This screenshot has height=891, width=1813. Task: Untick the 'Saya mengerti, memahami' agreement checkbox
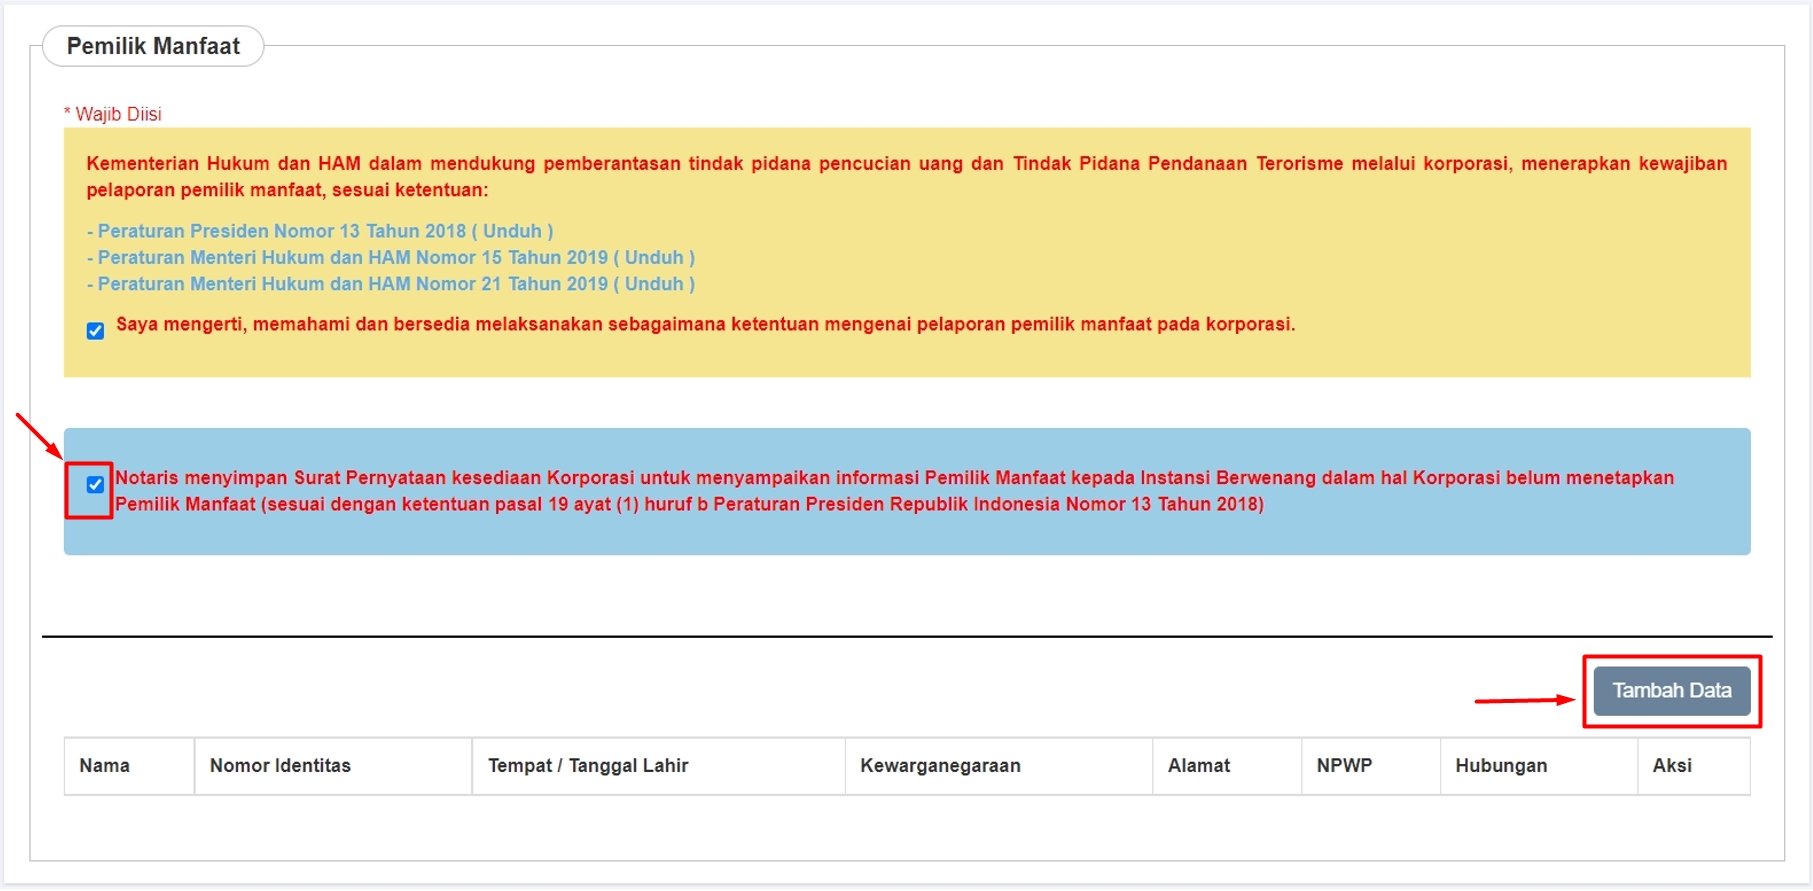point(95,331)
